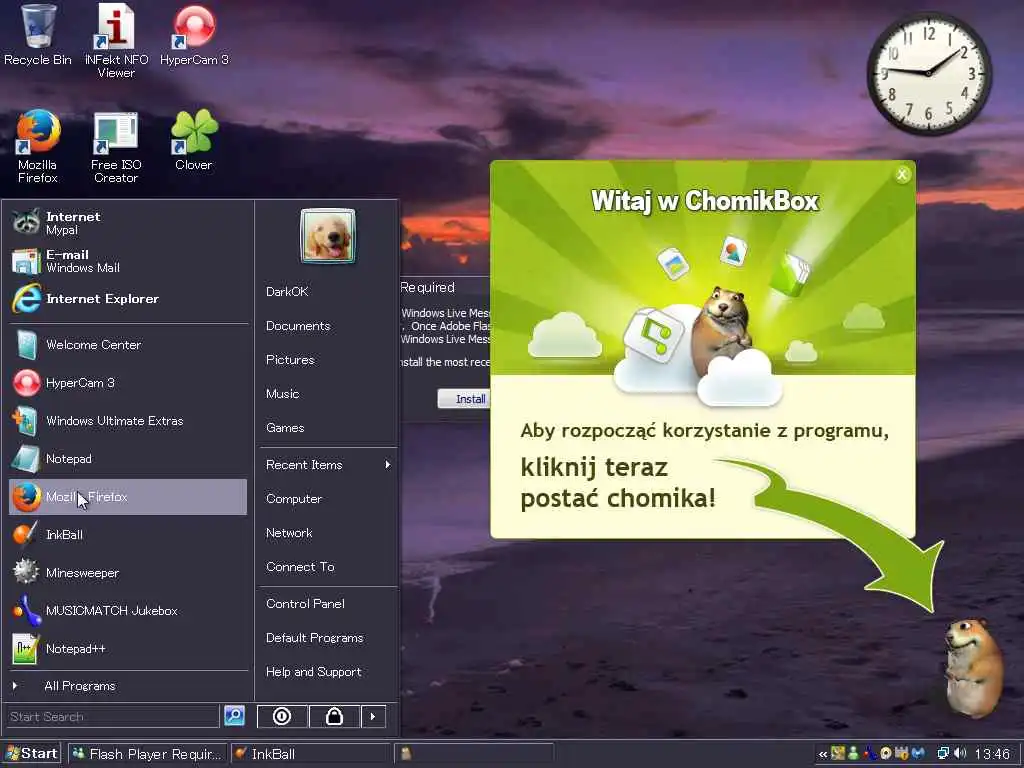Open Network from Start menu
Screen dimensions: 1024x768
327,533
